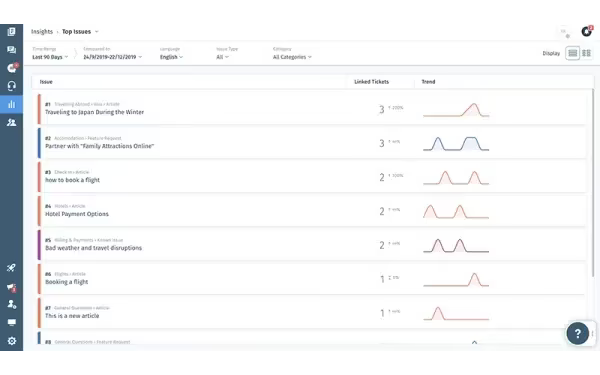Open the Language English dropdown

click(x=171, y=57)
